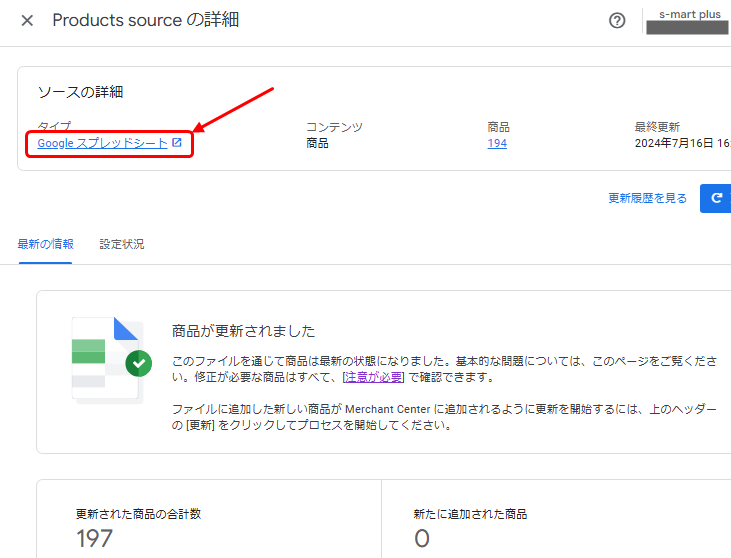The image size is (731, 558).
Task: Click the 新たに追加された商品 zero value
Action: click(421, 538)
